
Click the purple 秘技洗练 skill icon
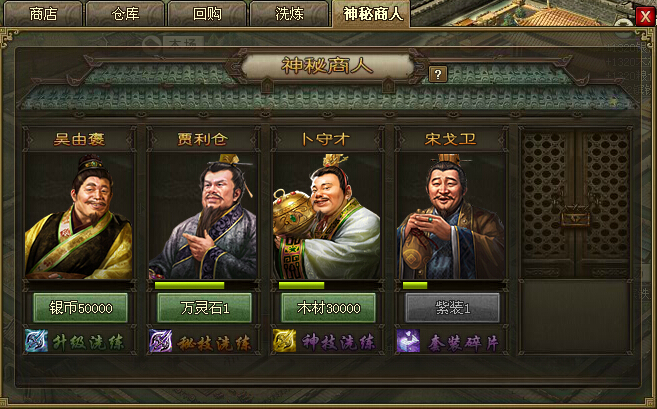coord(160,341)
